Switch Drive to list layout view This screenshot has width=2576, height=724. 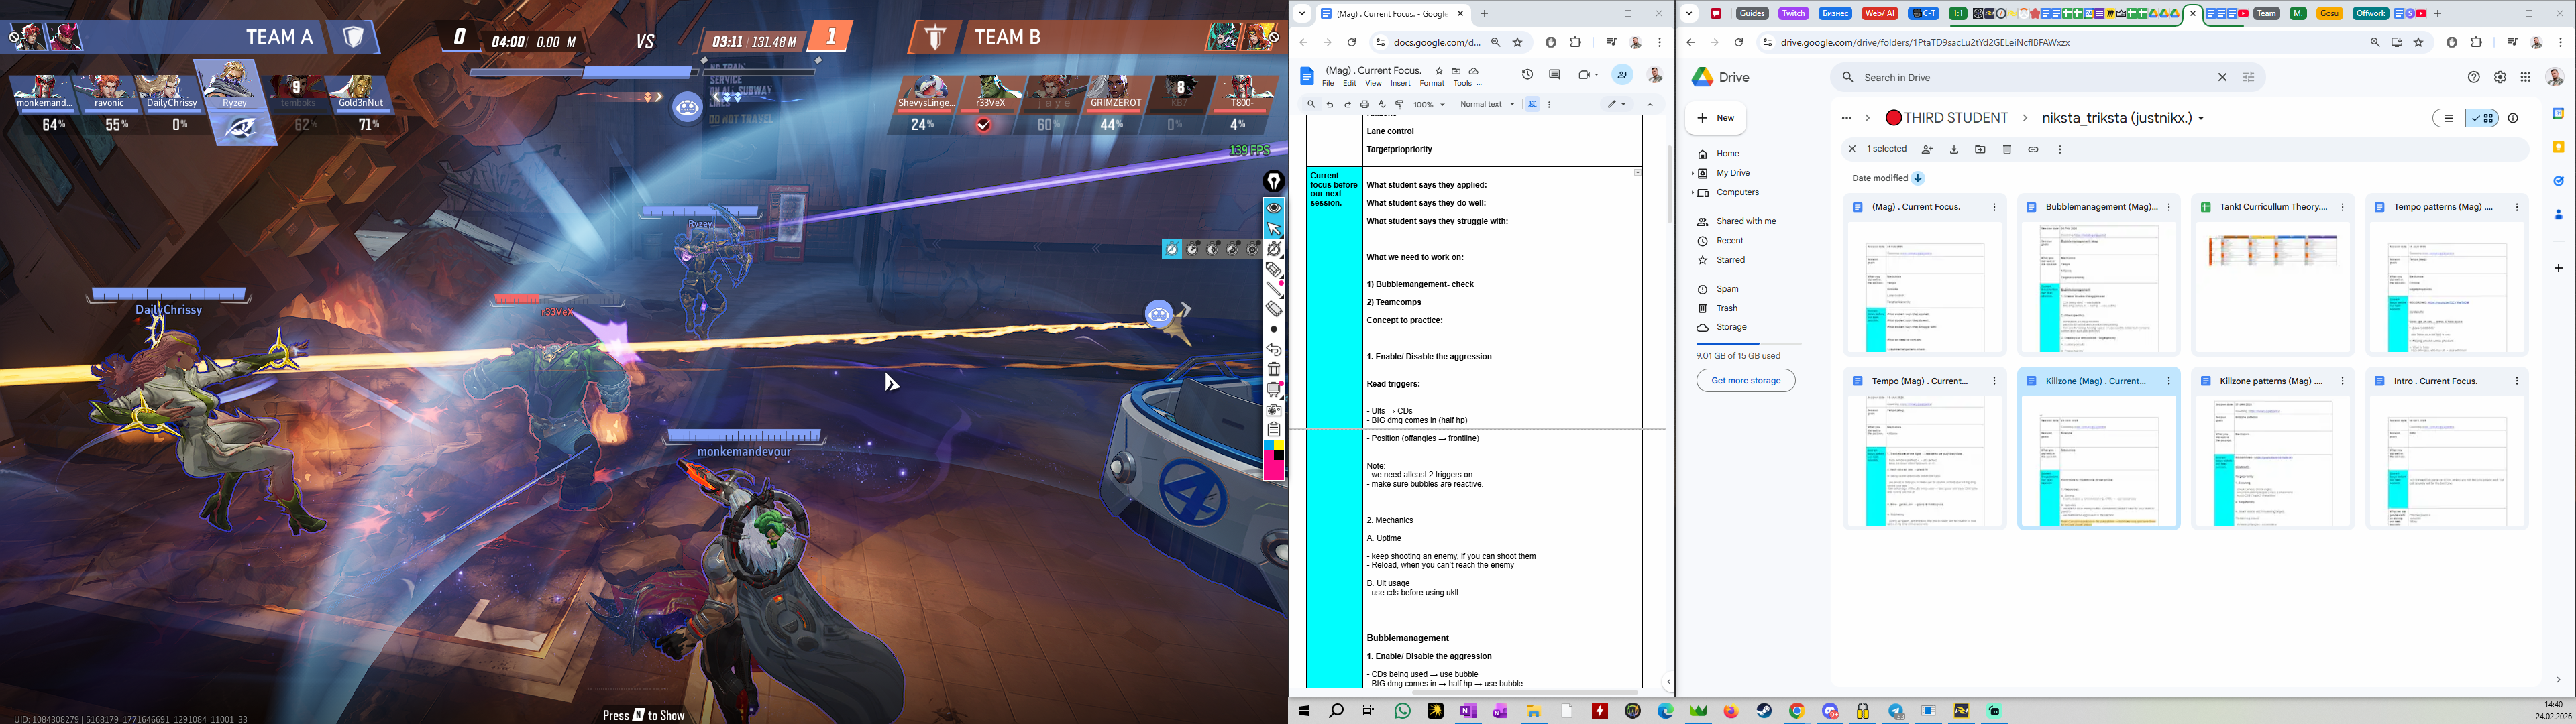click(2449, 118)
